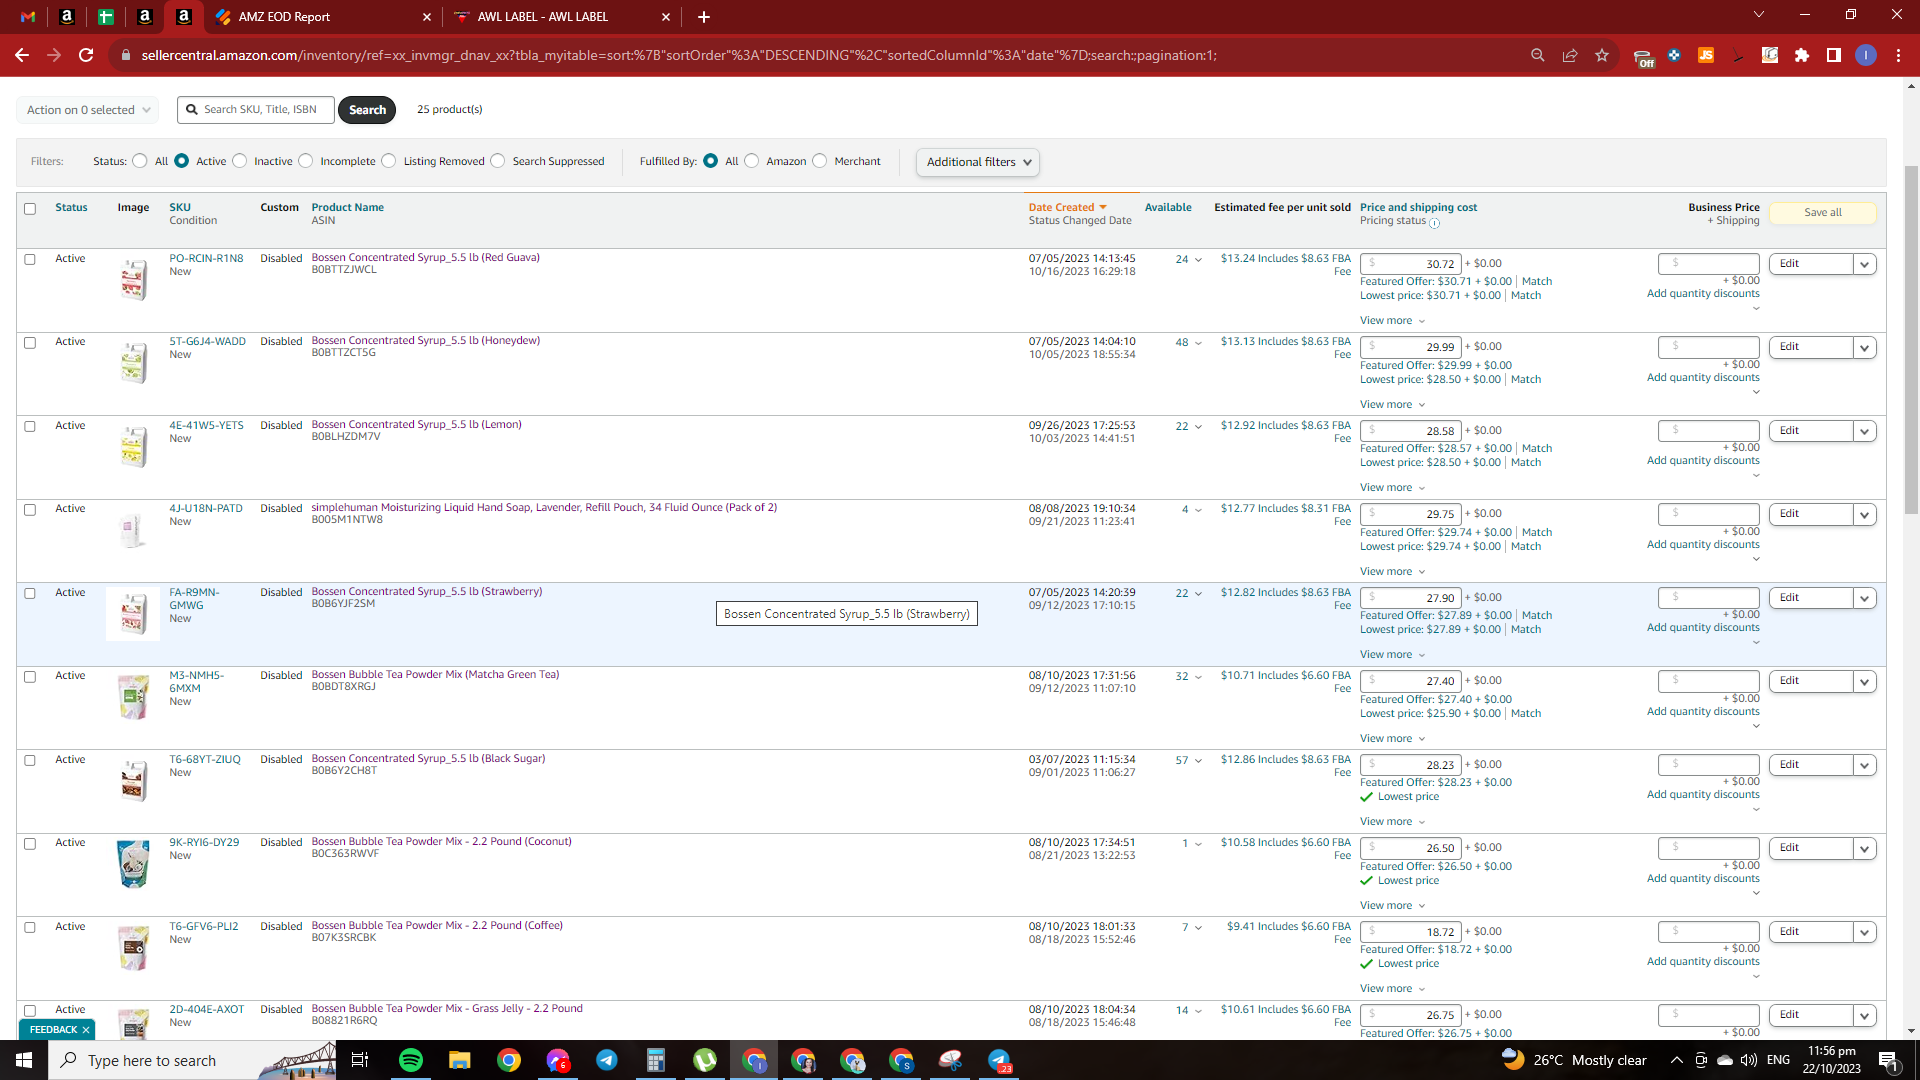The image size is (1920, 1080).
Task: Open Chrome three-dot menu
Action: tap(1898, 55)
